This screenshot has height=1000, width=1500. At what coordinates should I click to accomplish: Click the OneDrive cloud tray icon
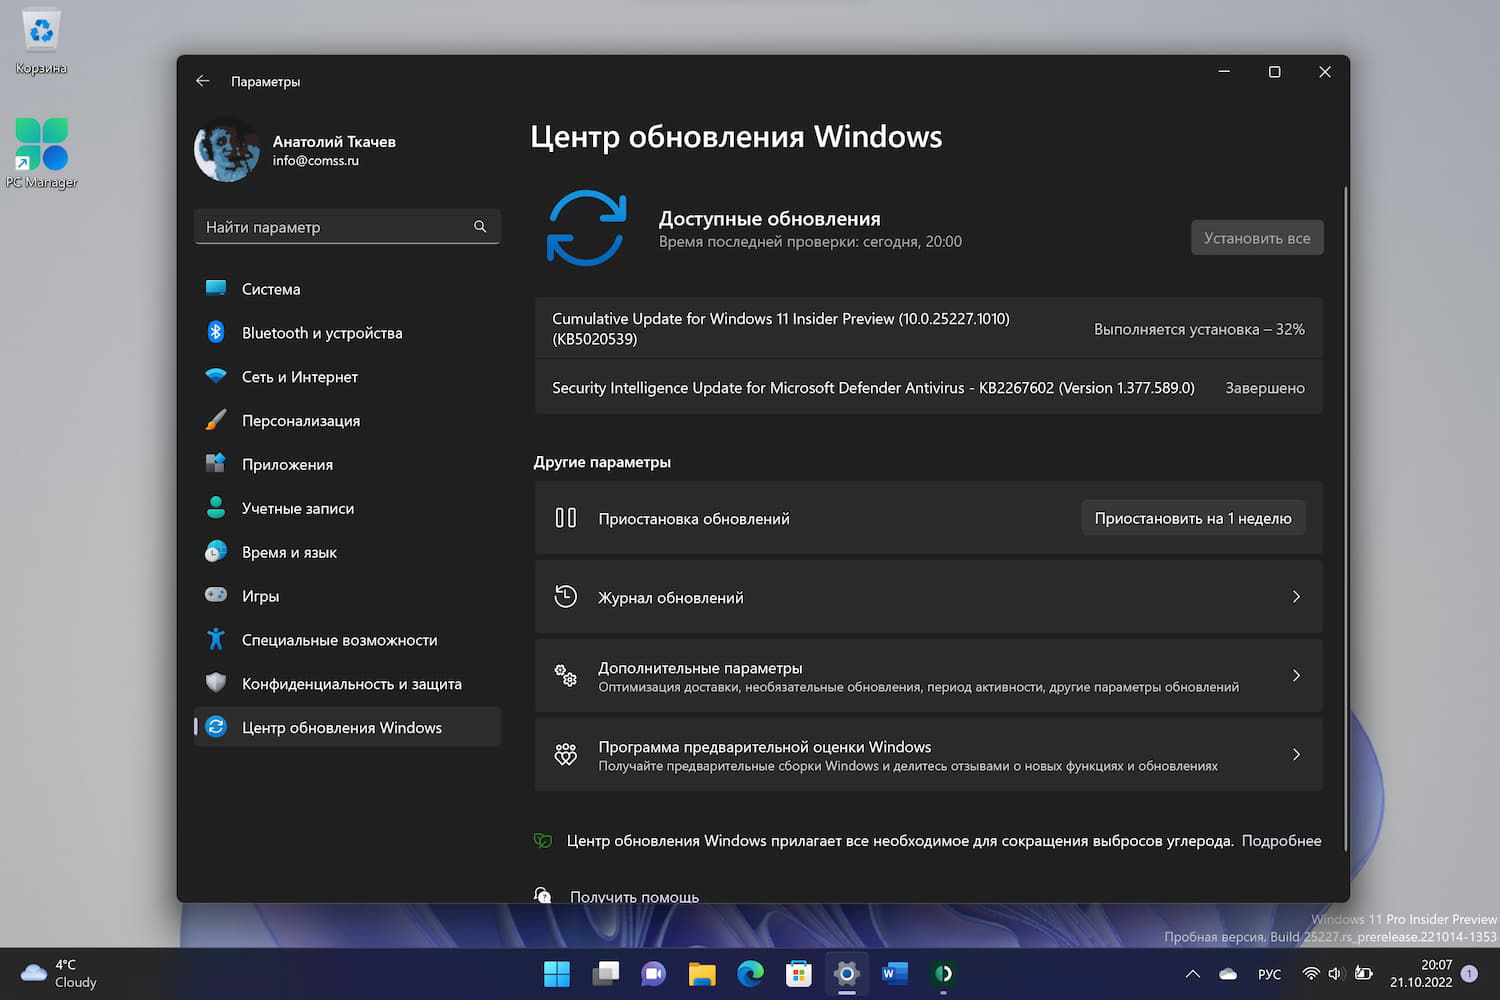pyautogui.click(x=1228, y=974)
